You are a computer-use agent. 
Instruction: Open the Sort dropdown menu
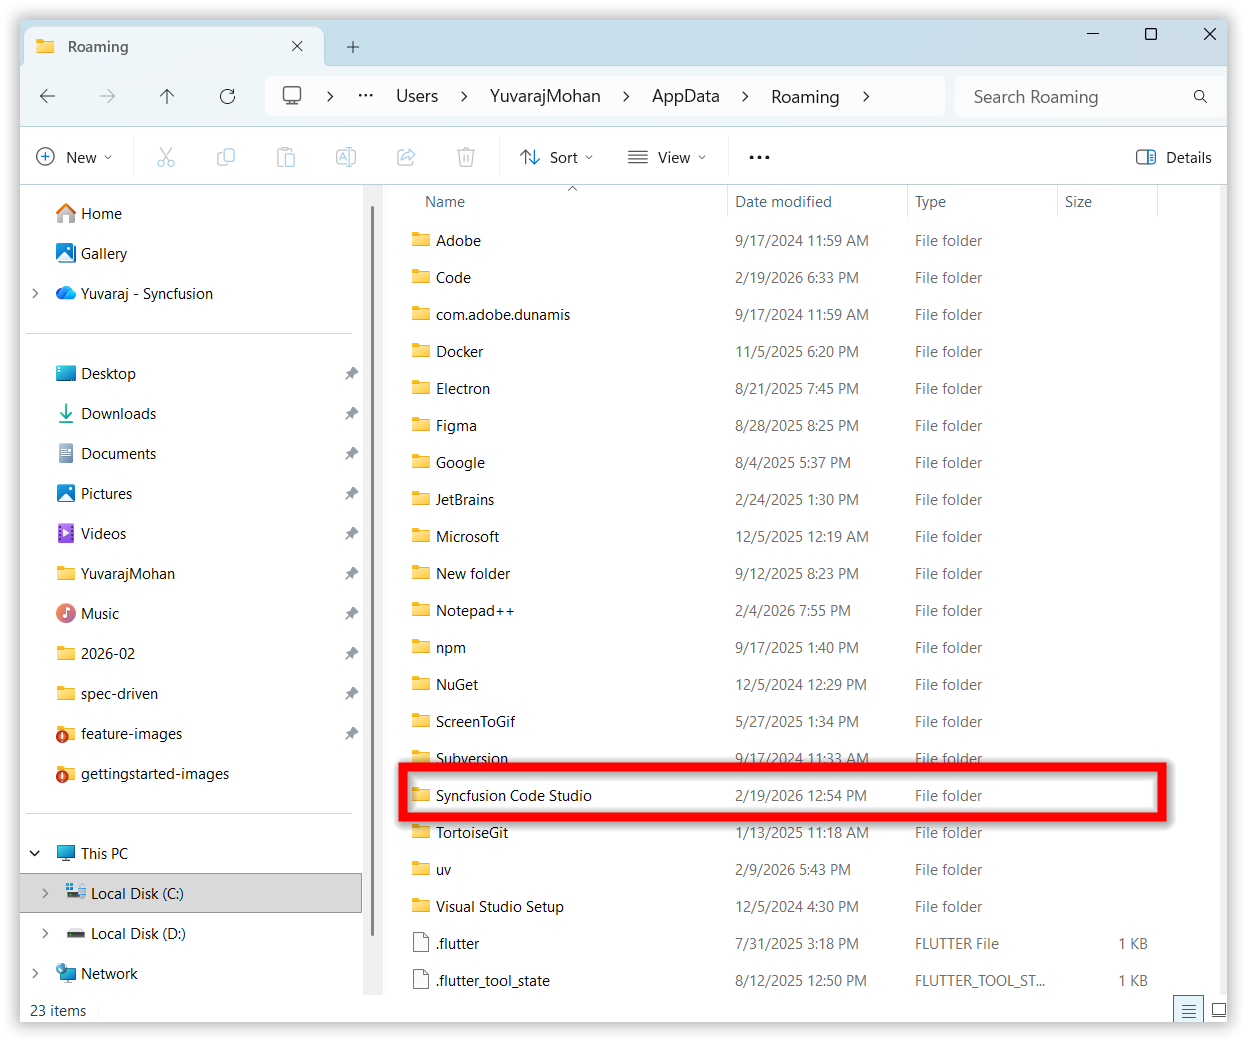pyautogui.click(x=557, y=157)
